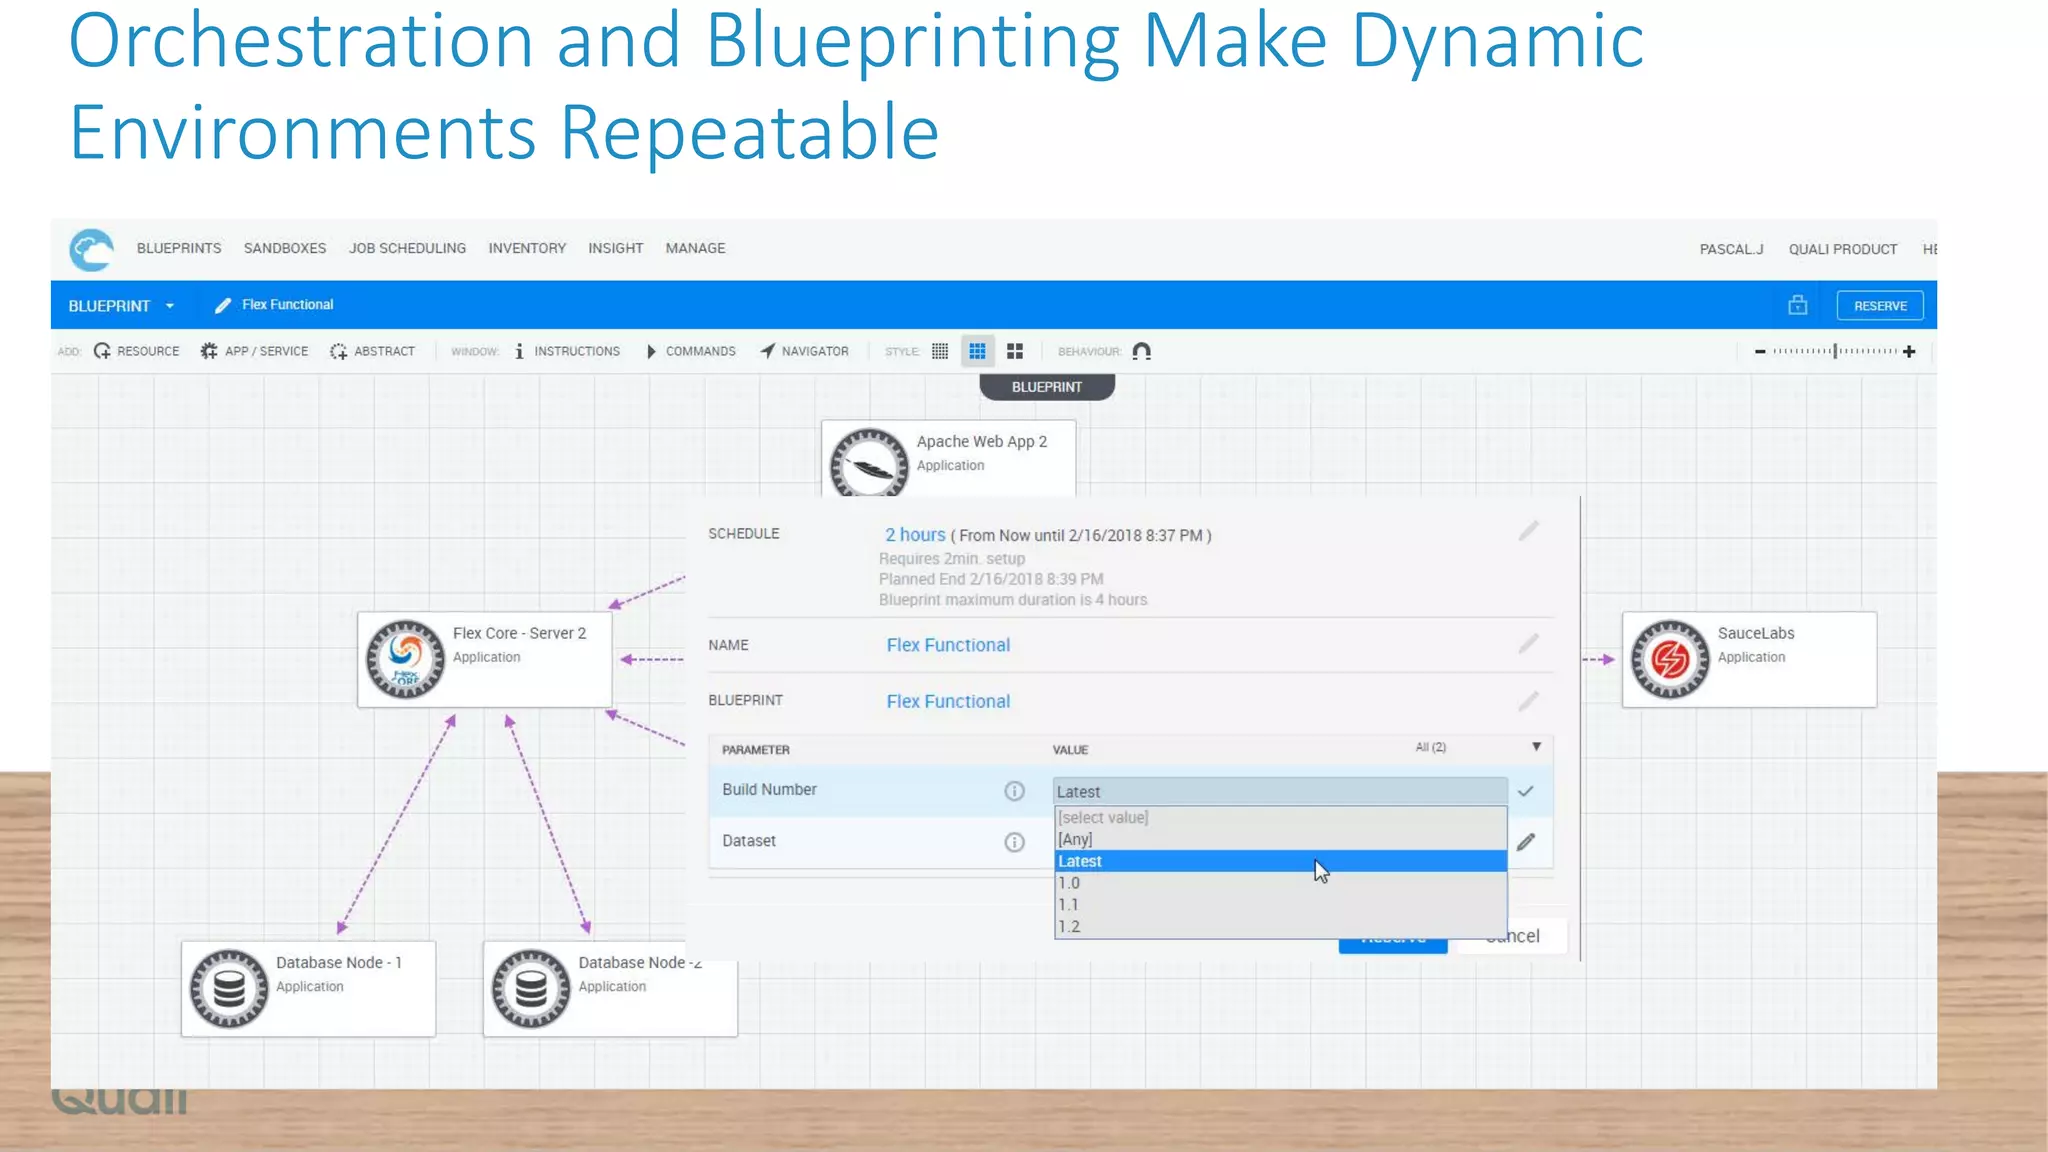Select the Flex Core - Server 2 icon
Viewport: 2048px width, 1152px height.
point(405,659)
